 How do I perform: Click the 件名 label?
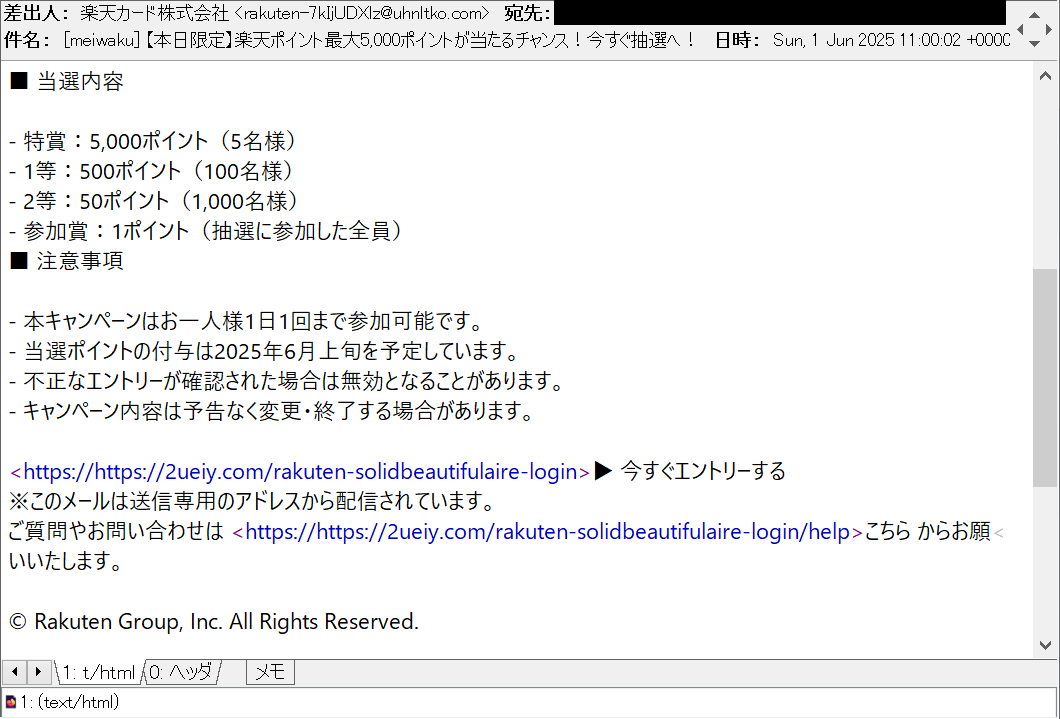(x=27, y=40)
